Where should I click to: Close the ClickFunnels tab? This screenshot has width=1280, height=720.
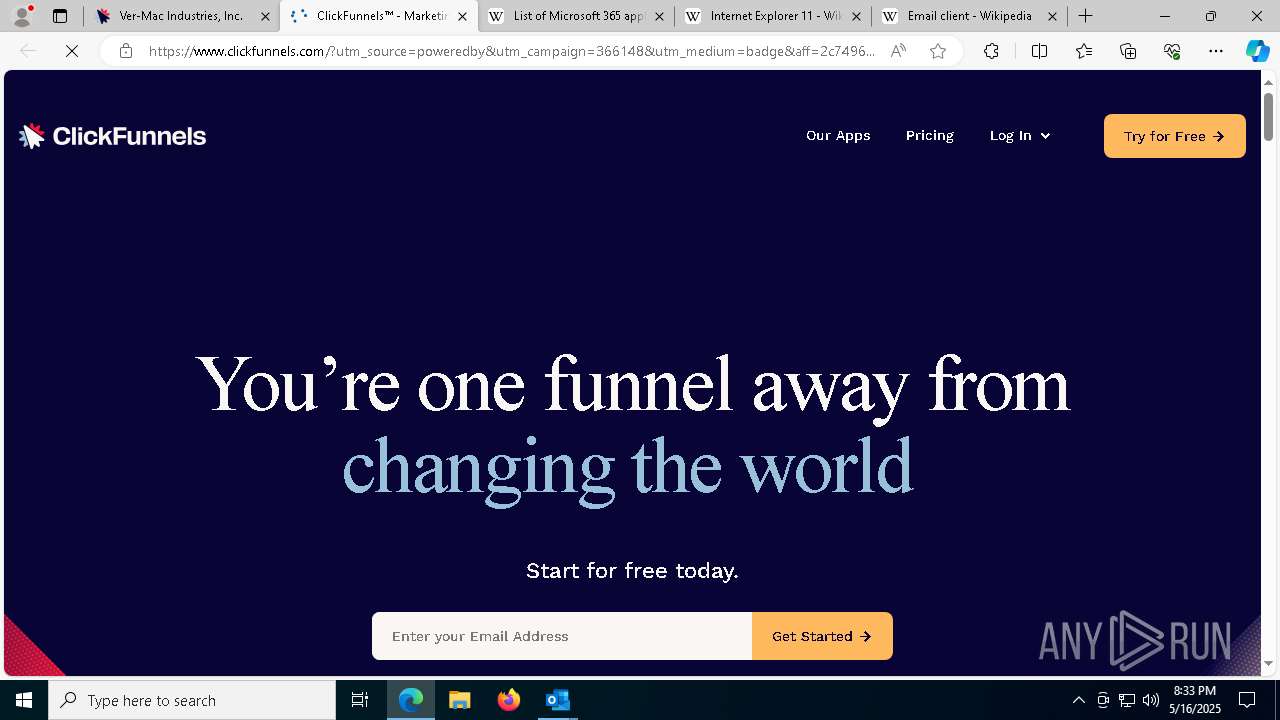pos(462,16)
